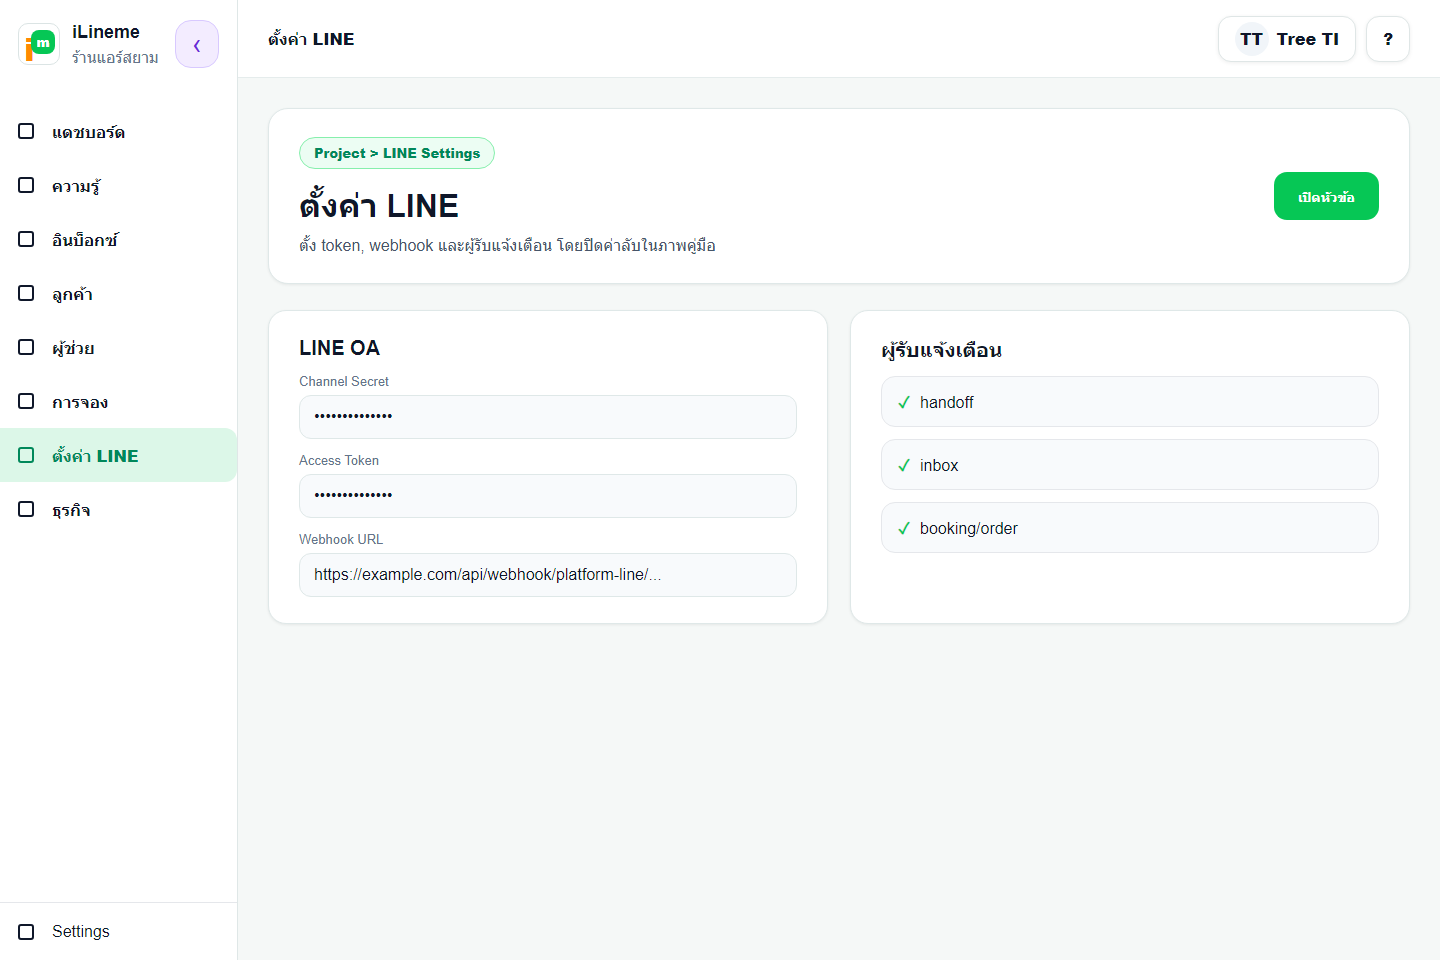Image resolution: width=1440 pixels, height=960 pixels.
Task: Select ตั้งค่า LINE in the sidebar
Action: (x=118, y=455)
